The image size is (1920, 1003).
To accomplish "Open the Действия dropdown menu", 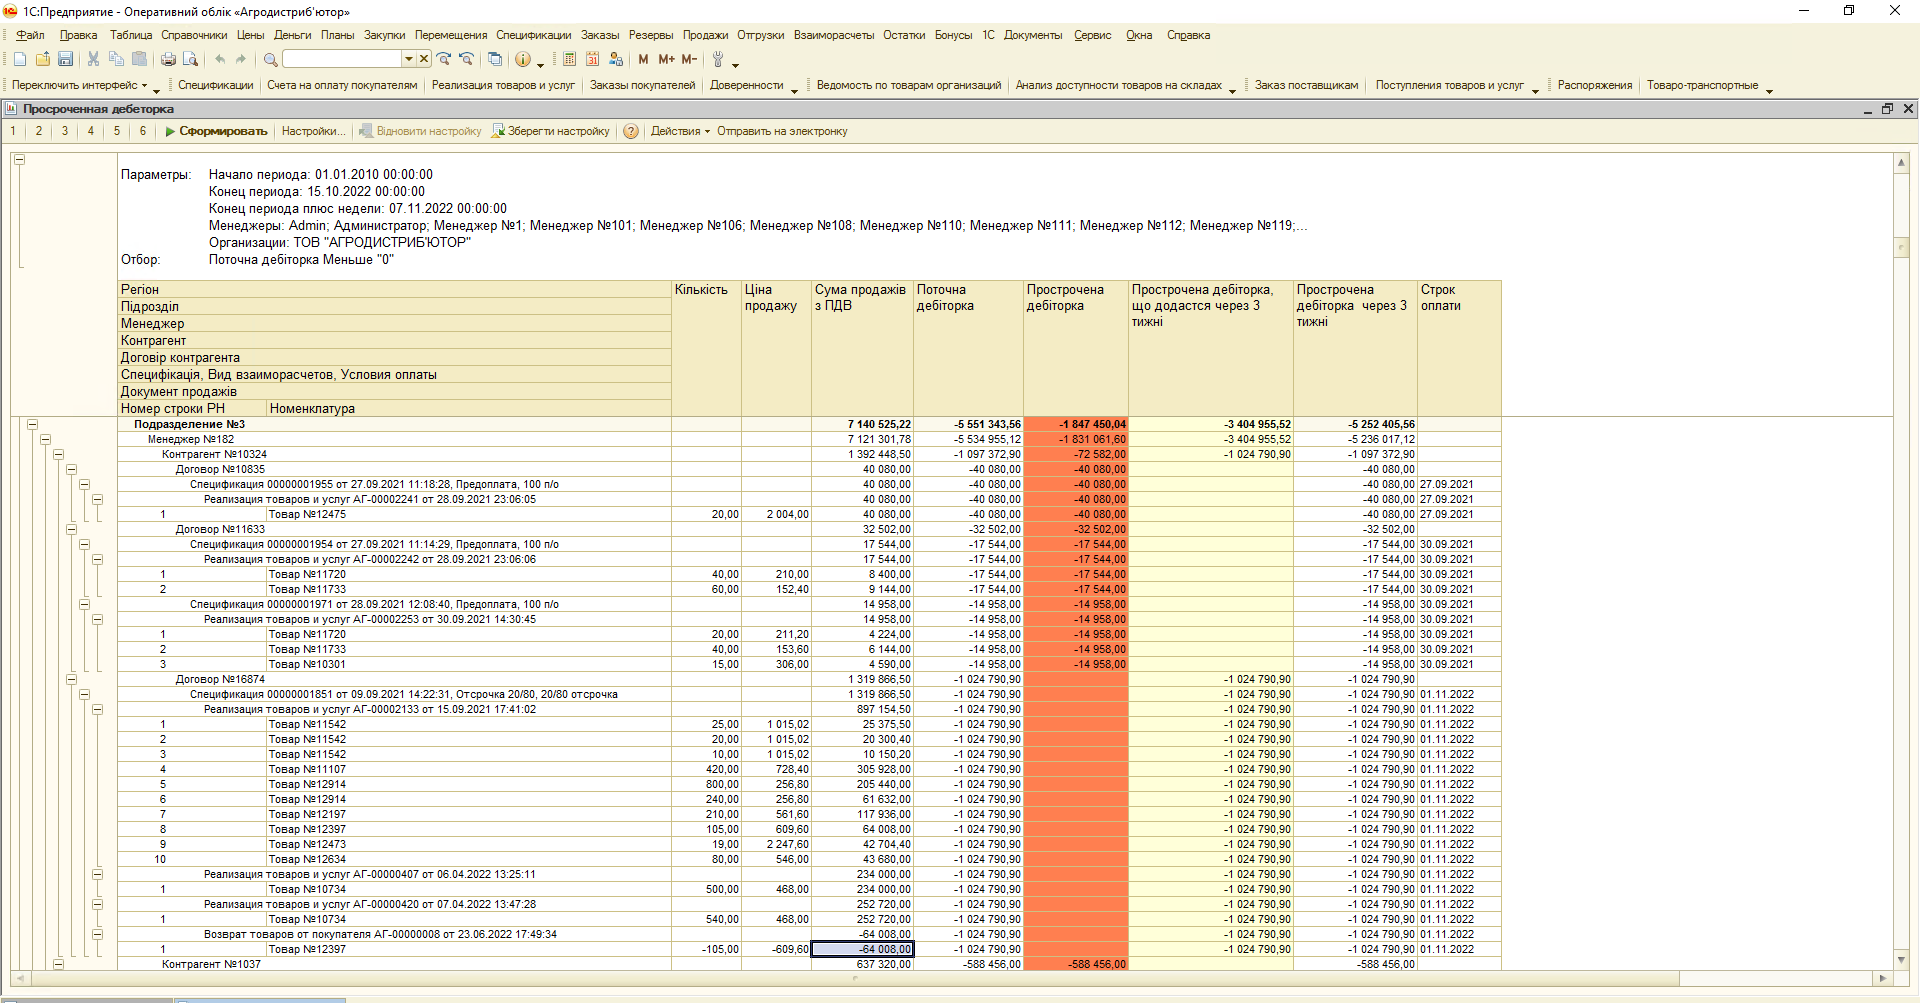I will (680, 132).
